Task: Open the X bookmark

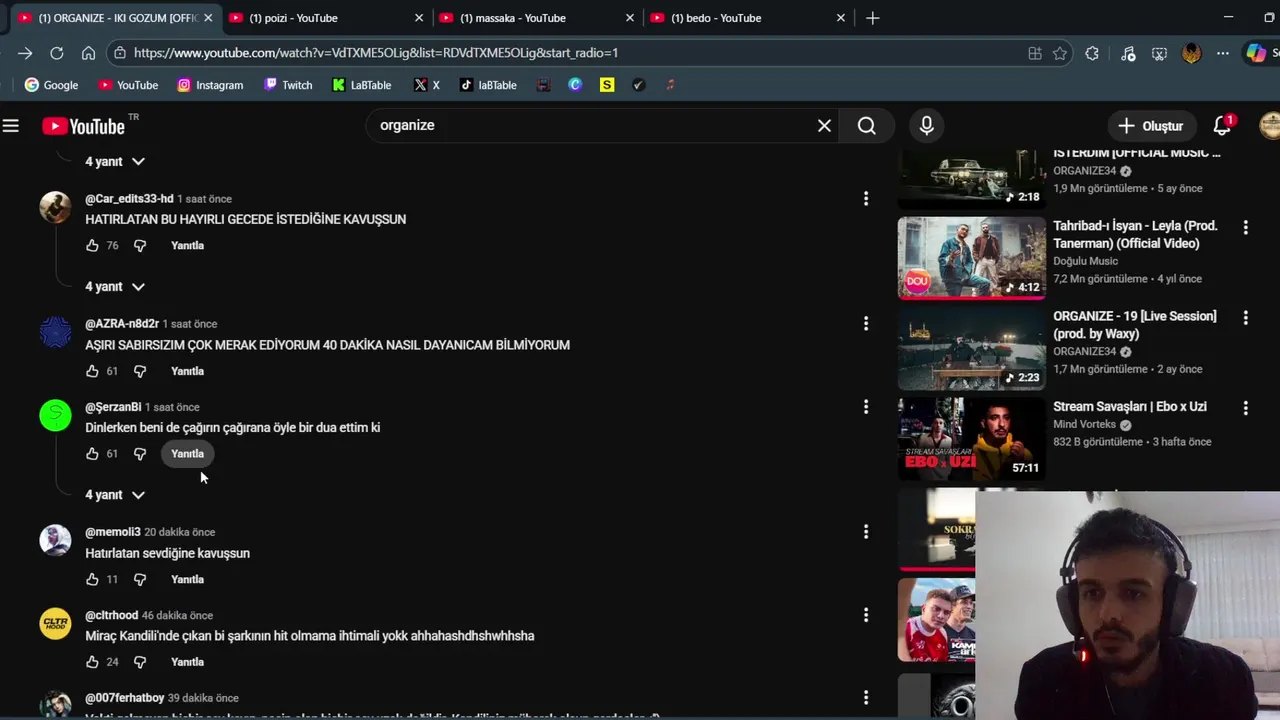Action: [427, 85]
